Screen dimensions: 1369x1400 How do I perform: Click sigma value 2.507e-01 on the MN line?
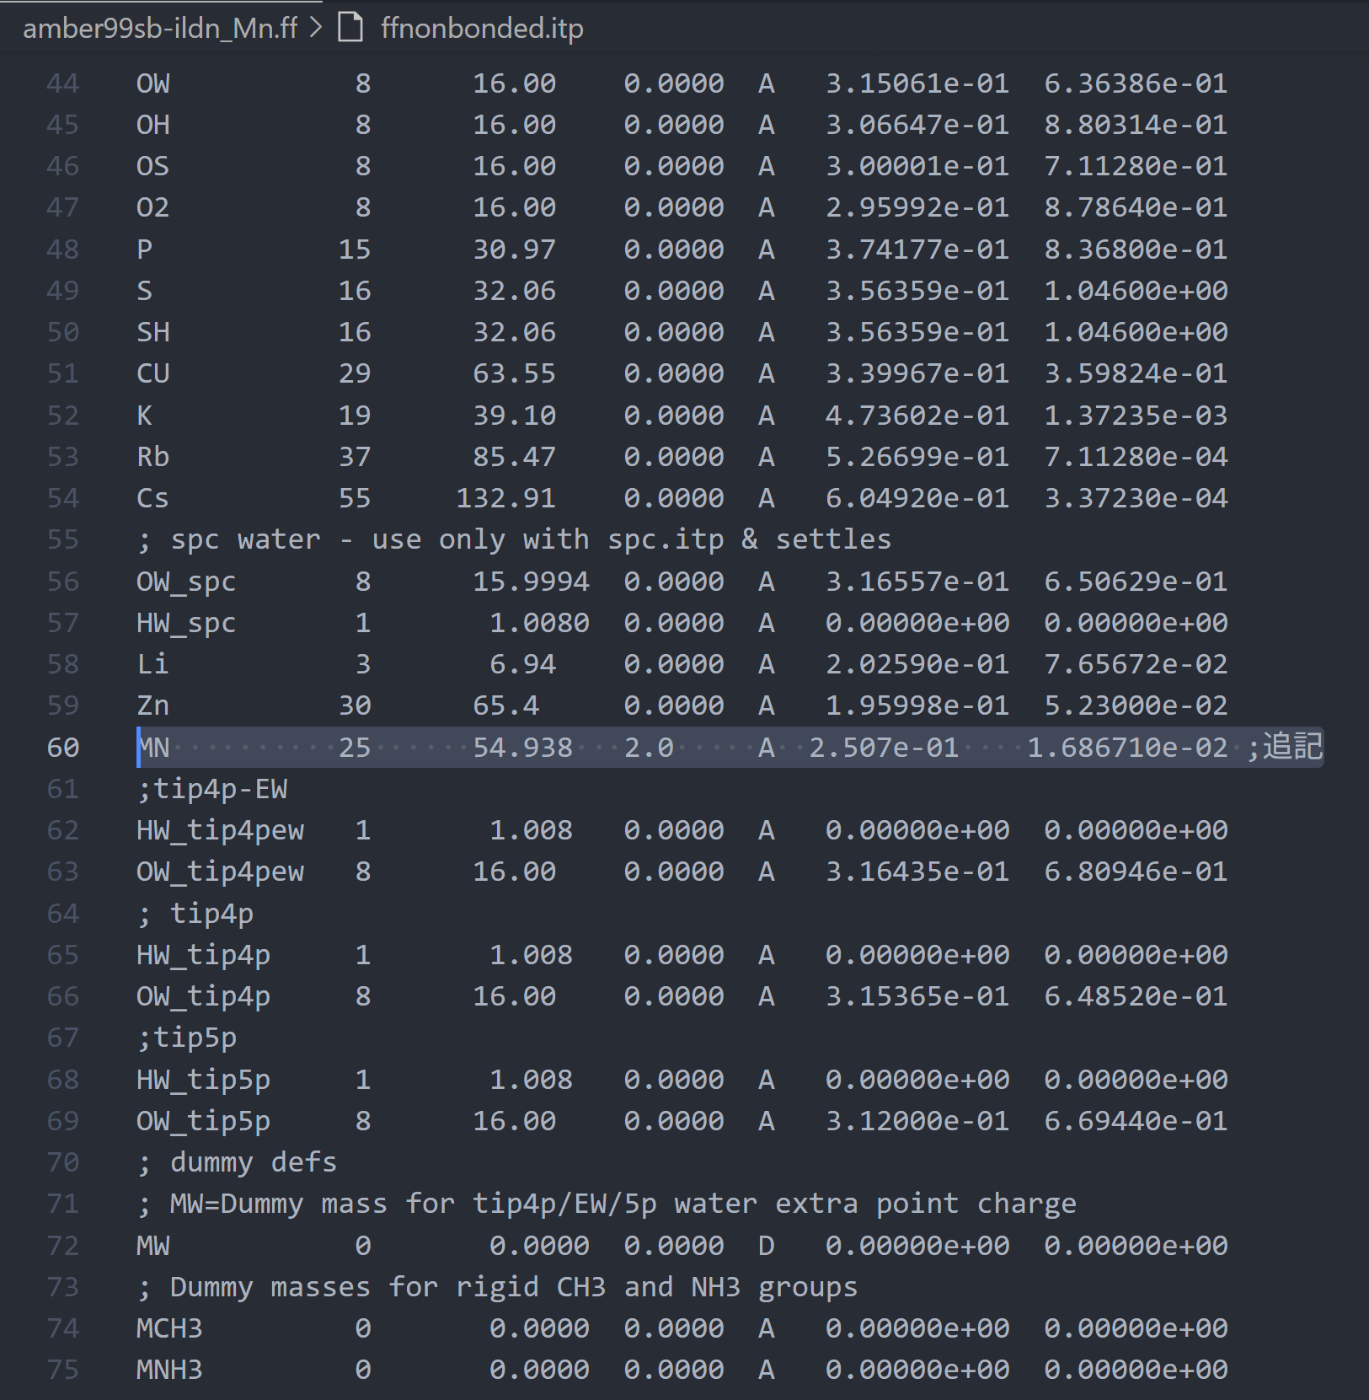884,748
